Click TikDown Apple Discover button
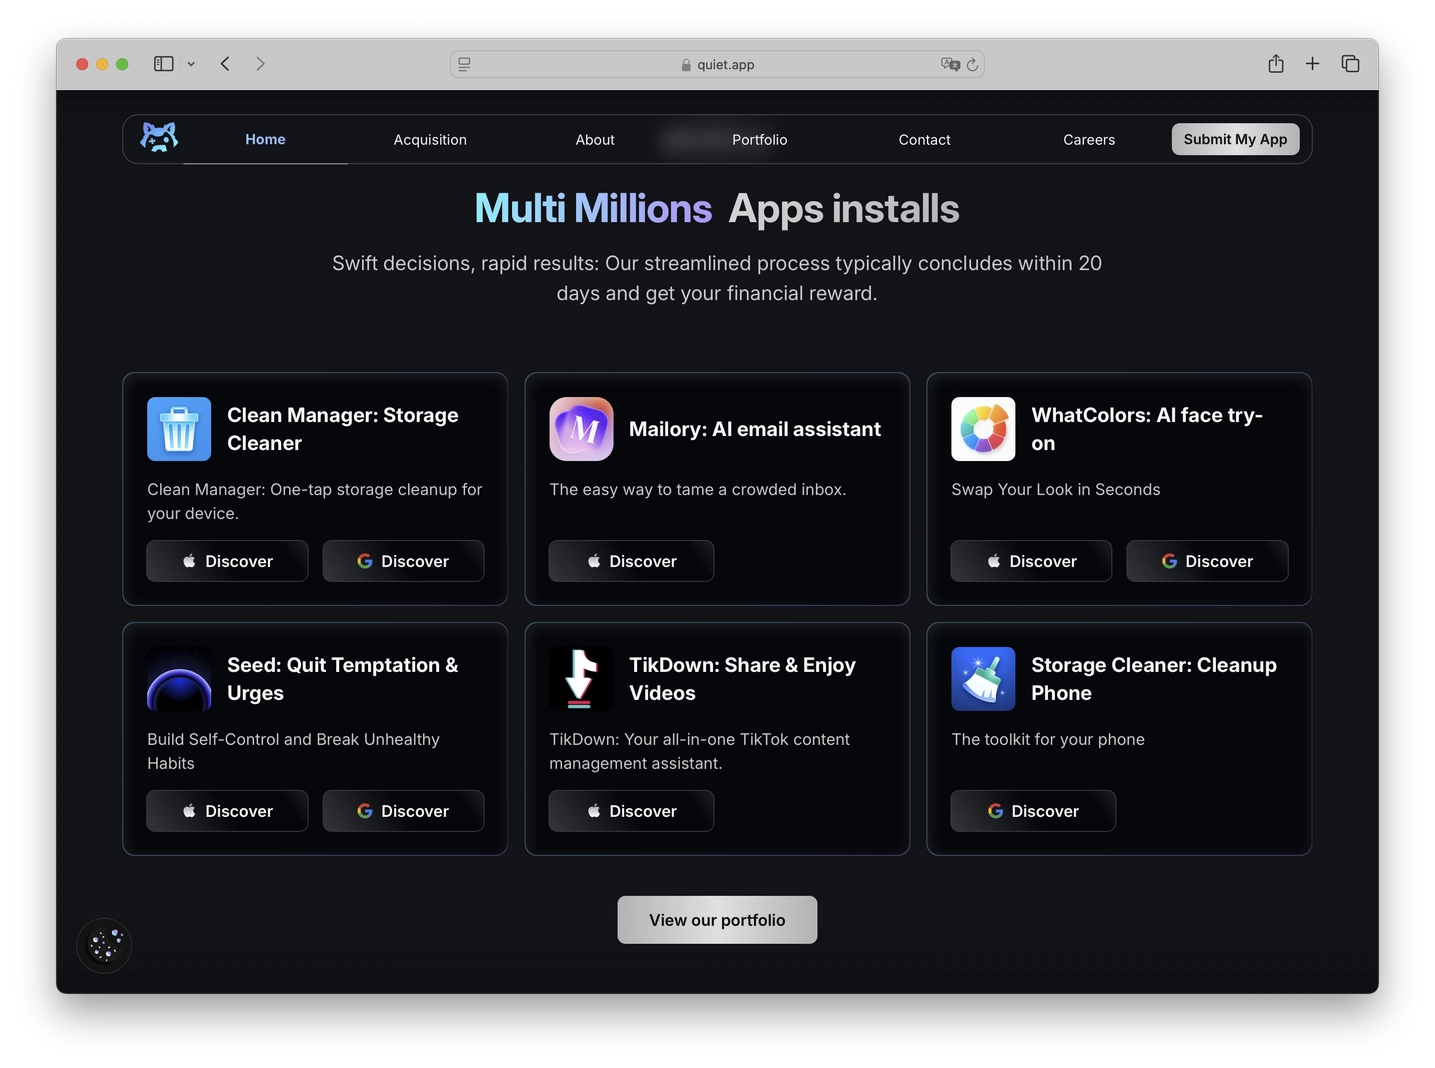 (x=631, y=811)
